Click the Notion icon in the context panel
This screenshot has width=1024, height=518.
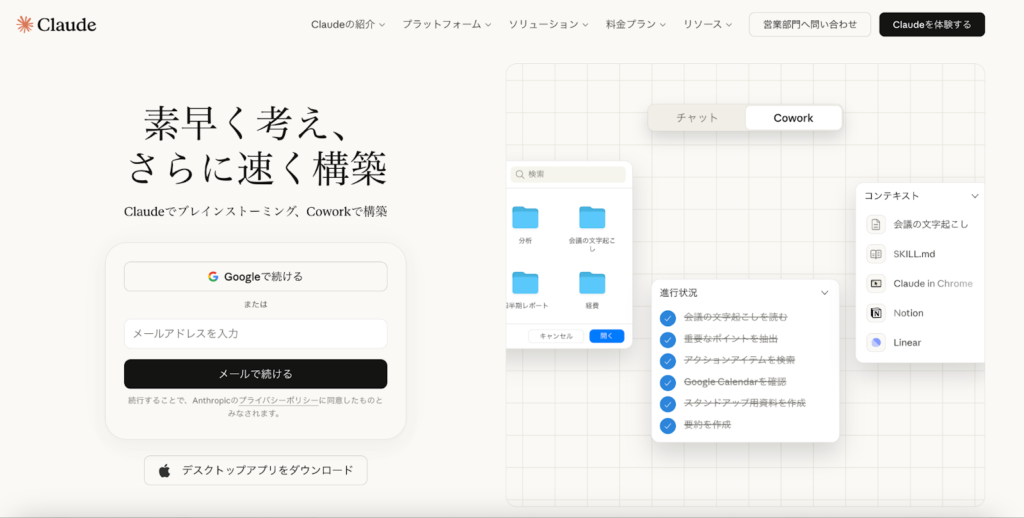point(876,313)
